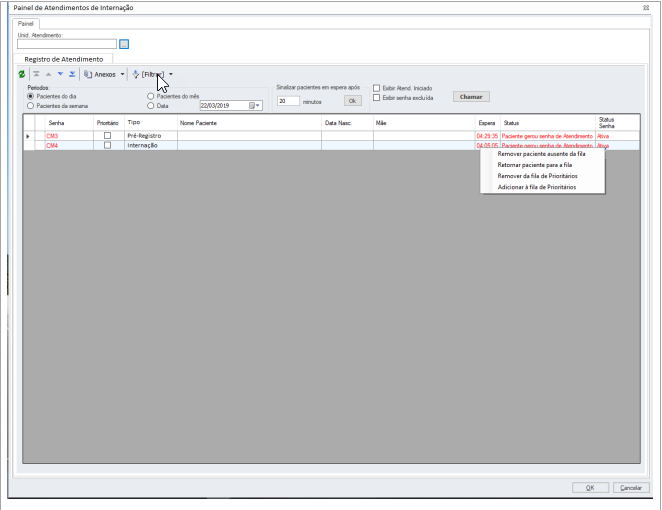Open the date picker calendar dropdown
662x510 pixels.
click(x=255, y=106)
